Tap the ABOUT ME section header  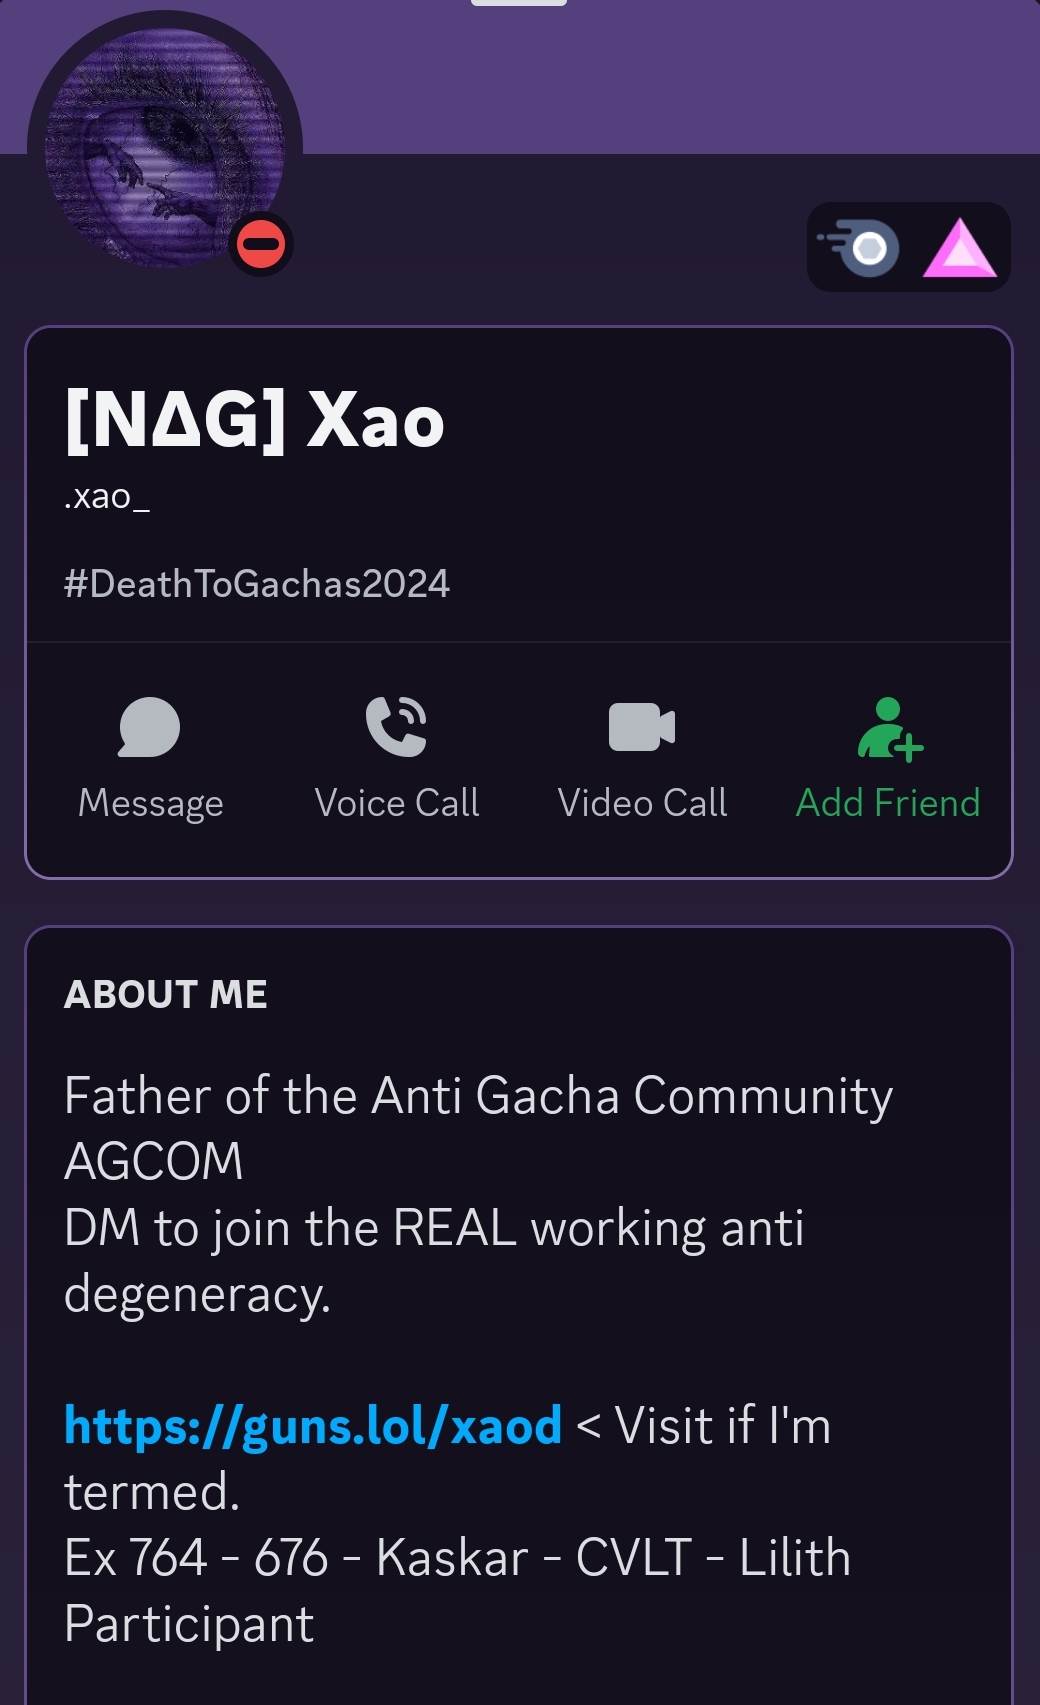[x=166, y=994]
